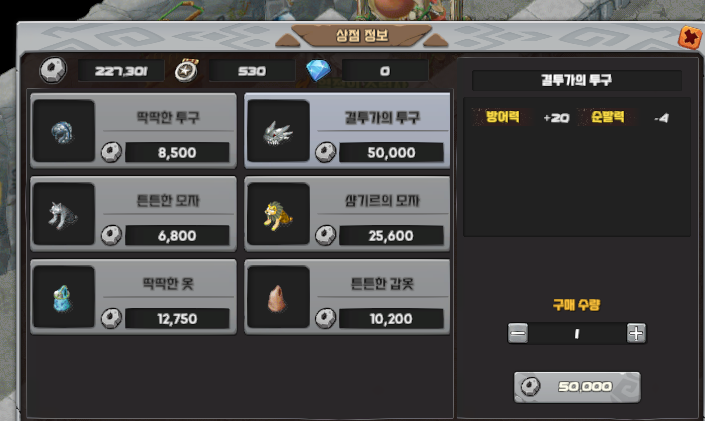Click the 방어력 stat label

pos(503,117)
